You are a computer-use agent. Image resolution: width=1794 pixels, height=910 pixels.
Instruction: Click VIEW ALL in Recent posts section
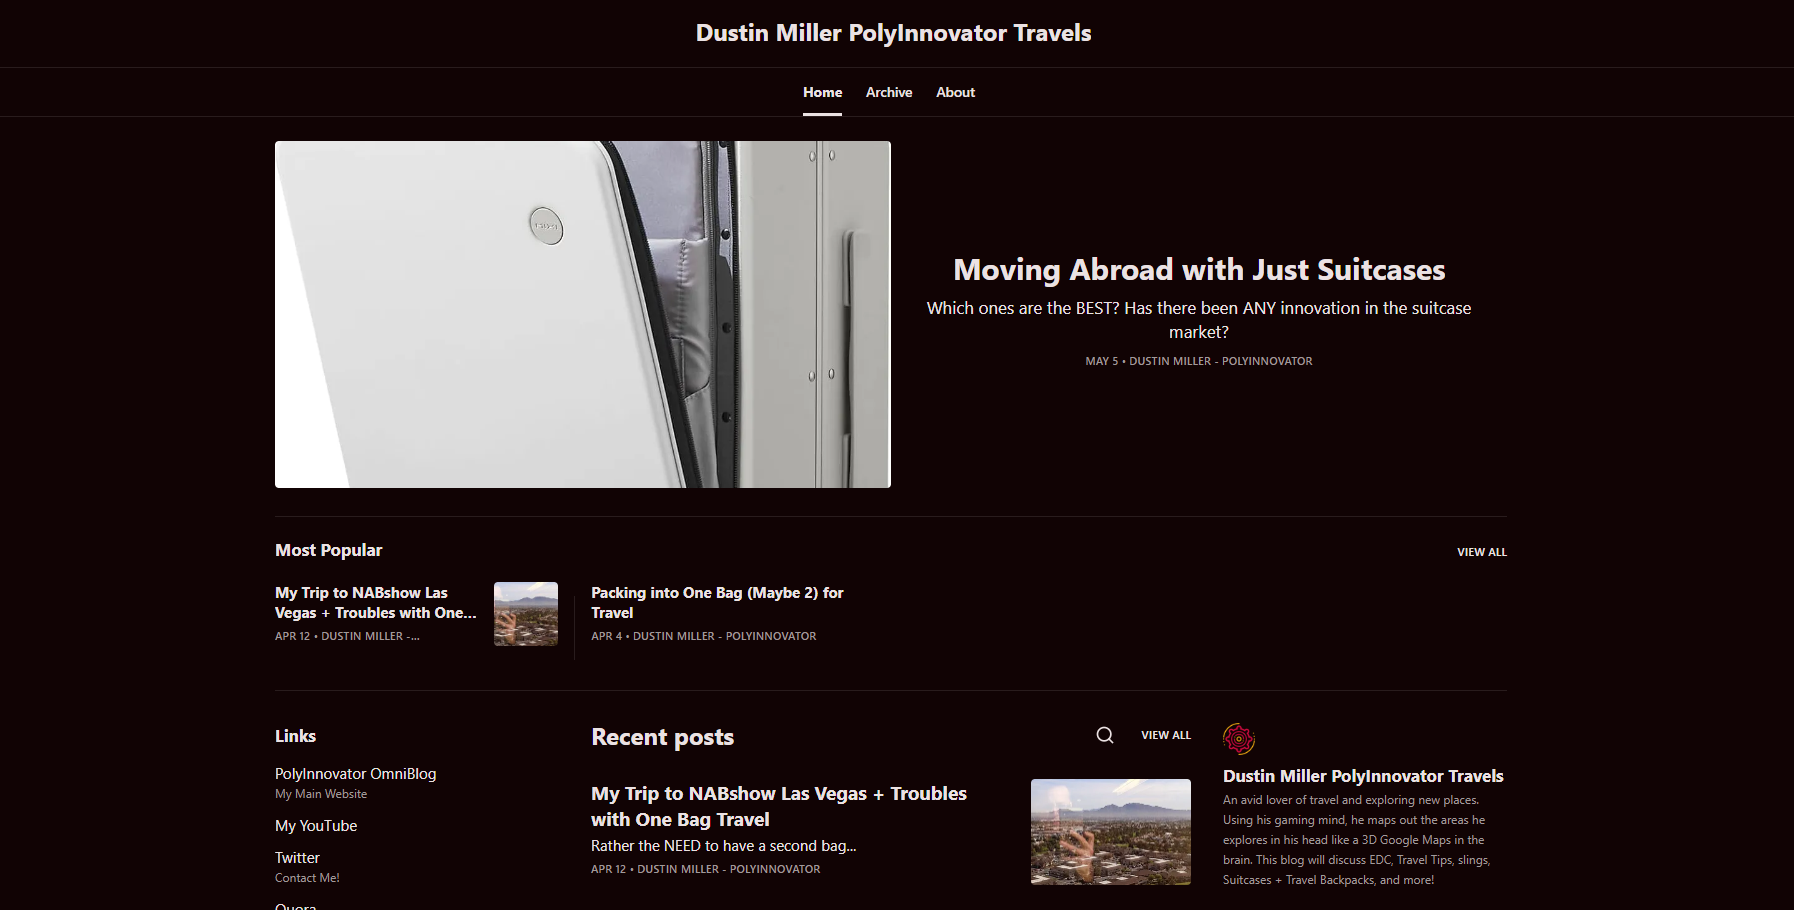(x=1165, y=734)
